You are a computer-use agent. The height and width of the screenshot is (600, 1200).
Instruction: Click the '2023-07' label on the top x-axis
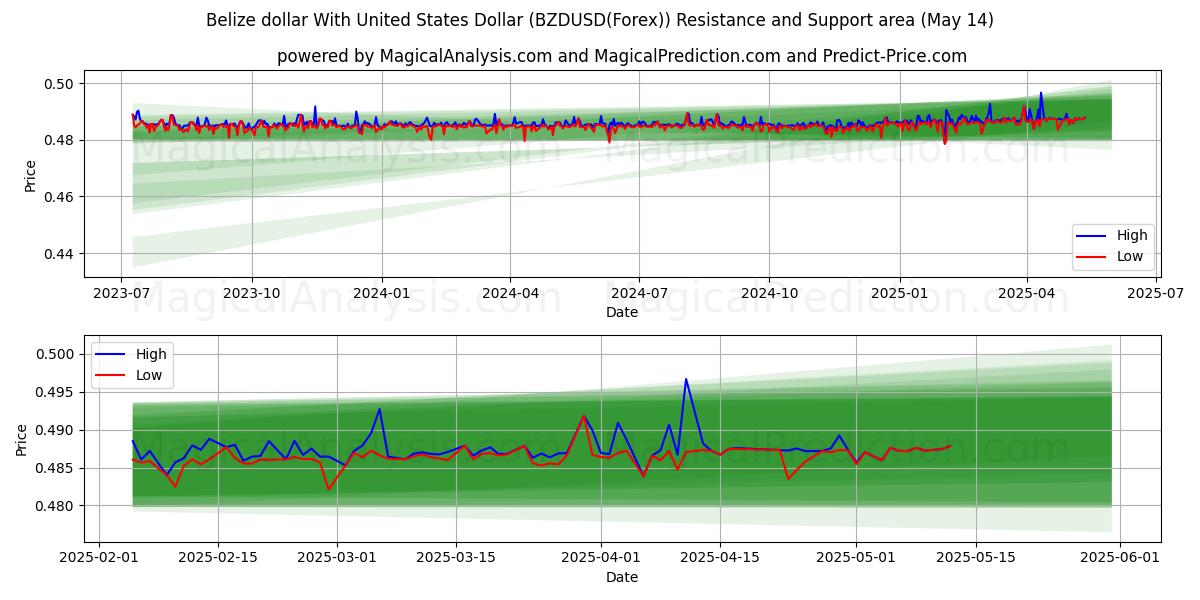[x=122, y=294]
